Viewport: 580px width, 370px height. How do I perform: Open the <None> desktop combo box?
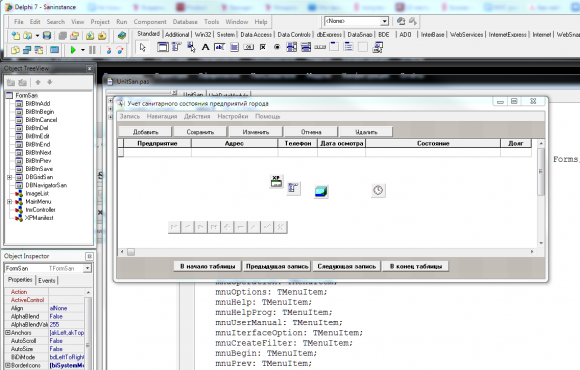tap(385, 21)
